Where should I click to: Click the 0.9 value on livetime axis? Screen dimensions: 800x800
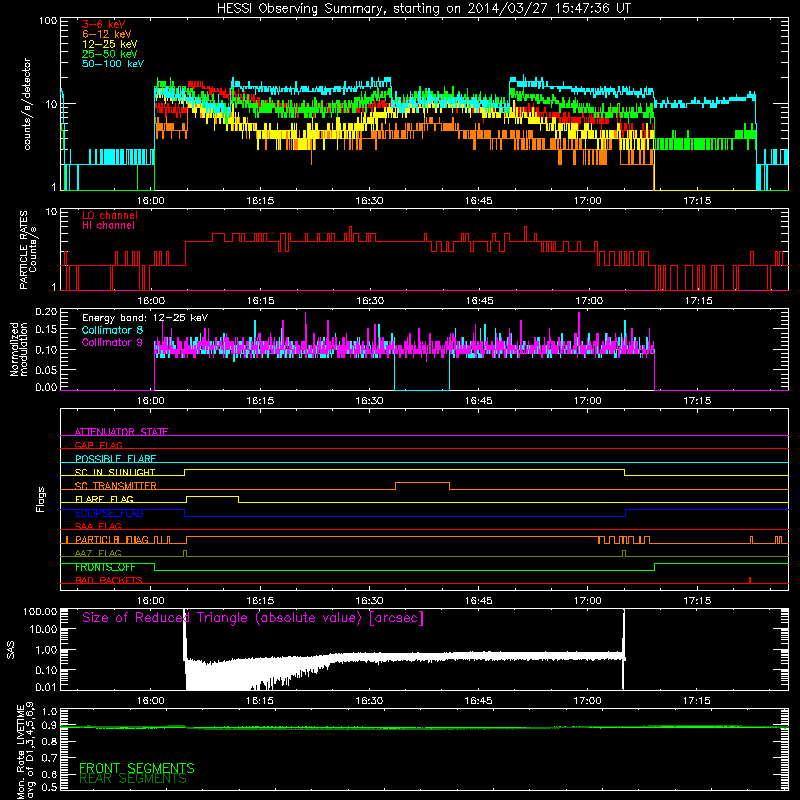point(50,726)
